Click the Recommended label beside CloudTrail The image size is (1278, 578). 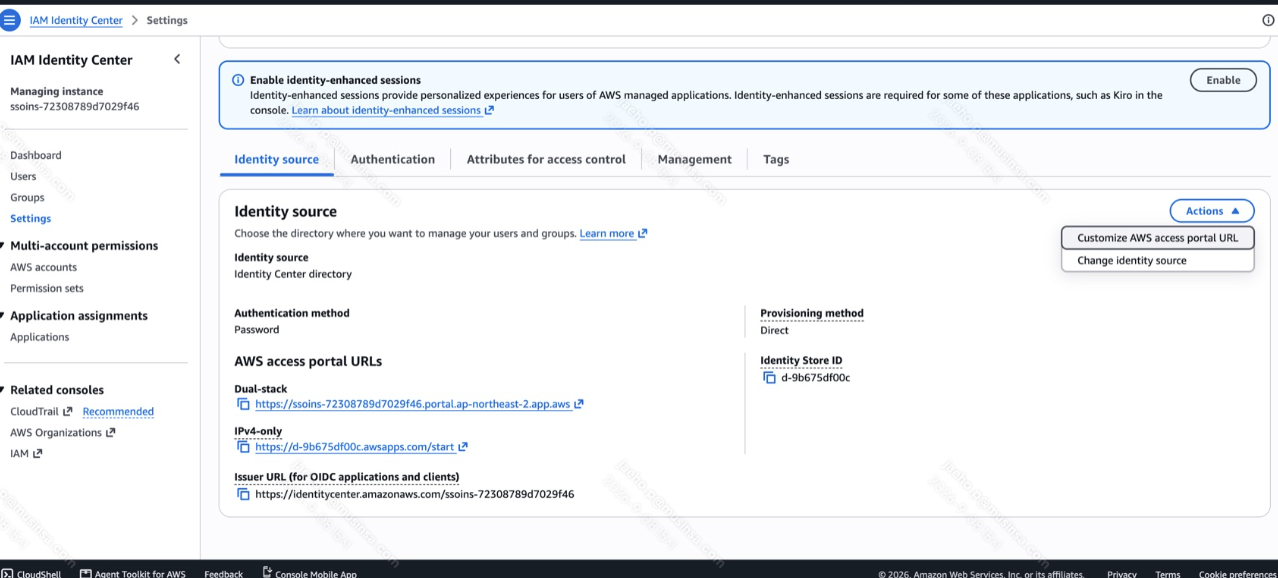118,411
